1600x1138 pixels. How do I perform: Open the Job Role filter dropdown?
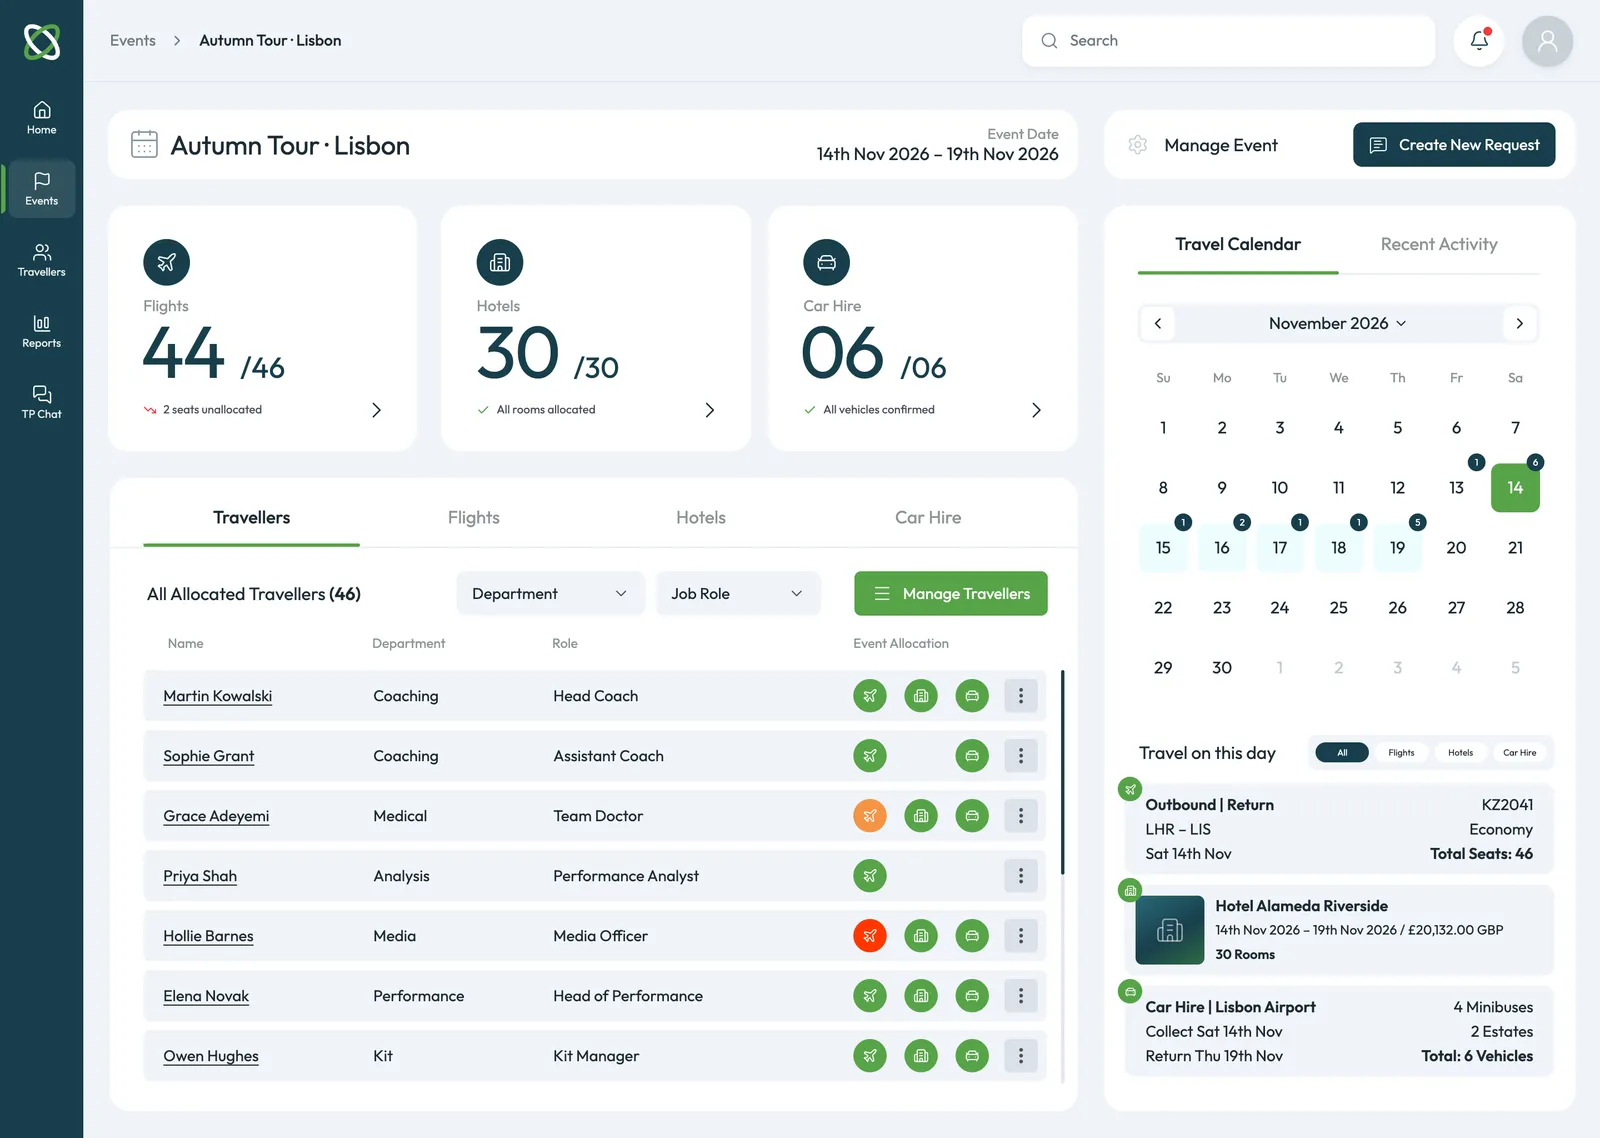738,594
